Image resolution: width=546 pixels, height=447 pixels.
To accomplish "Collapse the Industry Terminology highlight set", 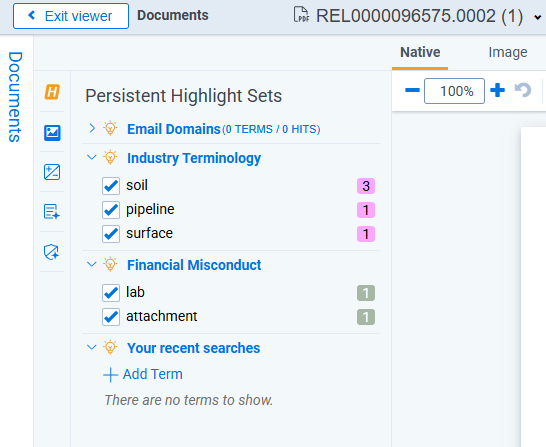I will tap(92, 157).
